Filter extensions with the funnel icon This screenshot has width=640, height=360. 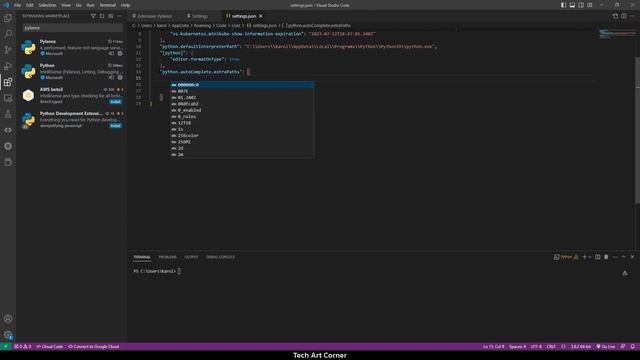[x=93, y=16]
